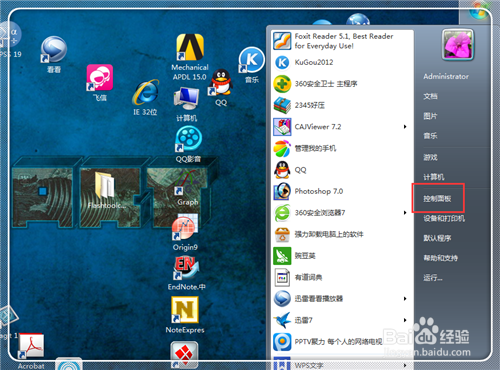Click the flower user account picture

(x=458, y=45)
